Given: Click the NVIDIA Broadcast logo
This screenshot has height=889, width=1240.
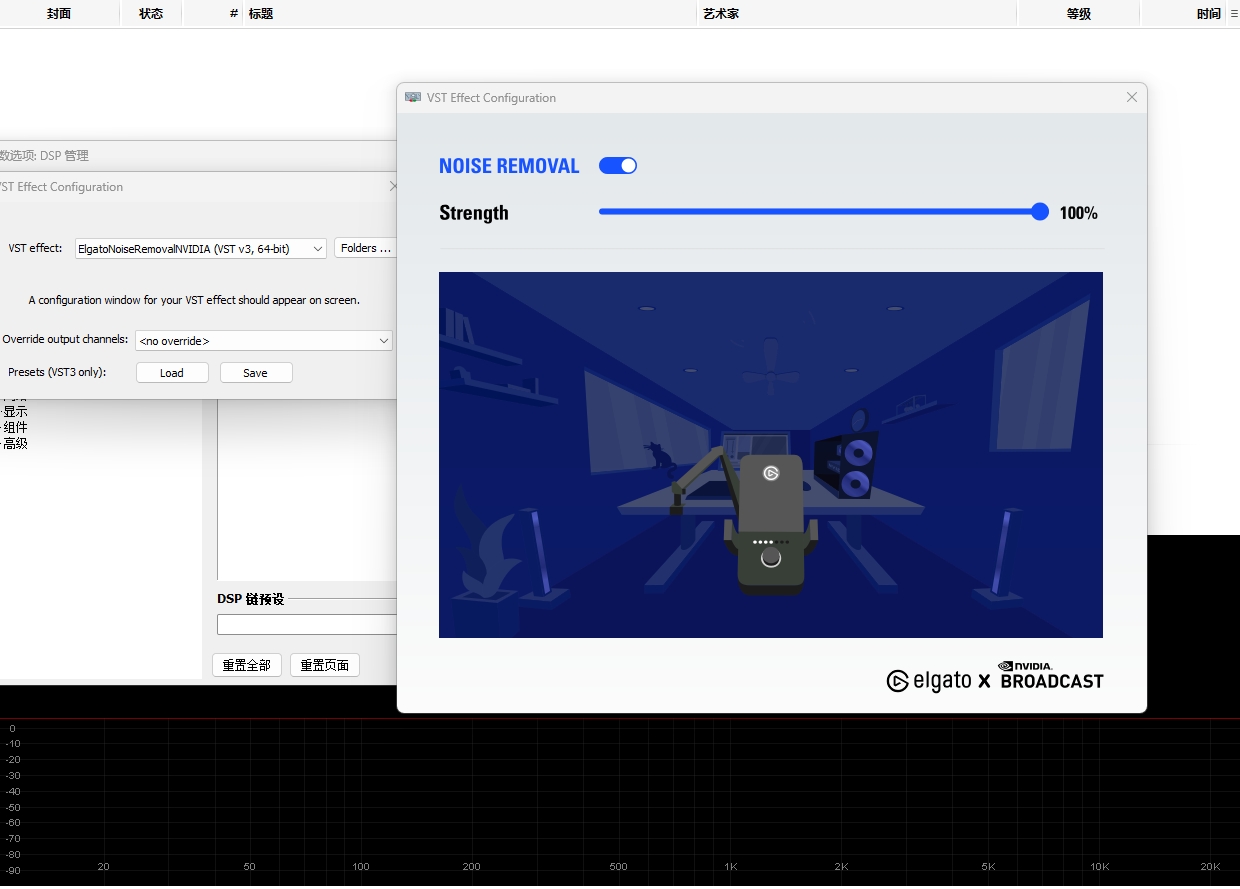Looking at the screenshot, I should coord(1051,676).
